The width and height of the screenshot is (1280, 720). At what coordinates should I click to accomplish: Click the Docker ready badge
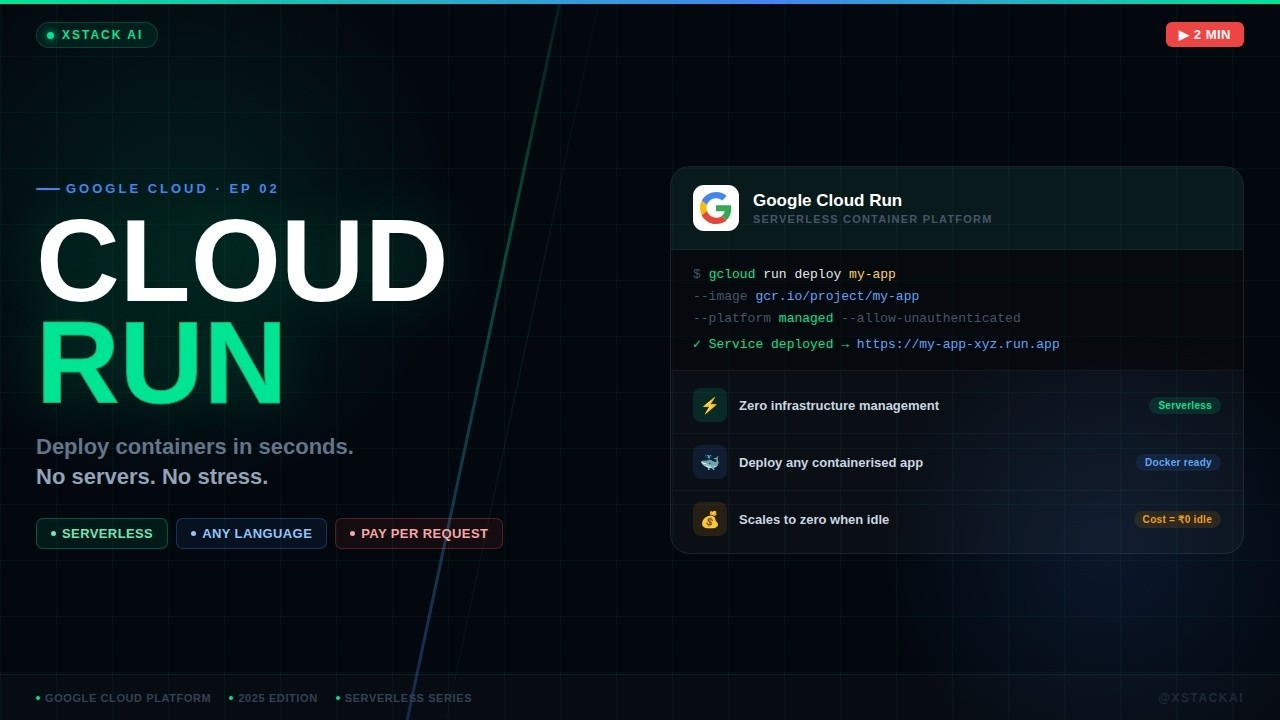(x=1178, y=462)
